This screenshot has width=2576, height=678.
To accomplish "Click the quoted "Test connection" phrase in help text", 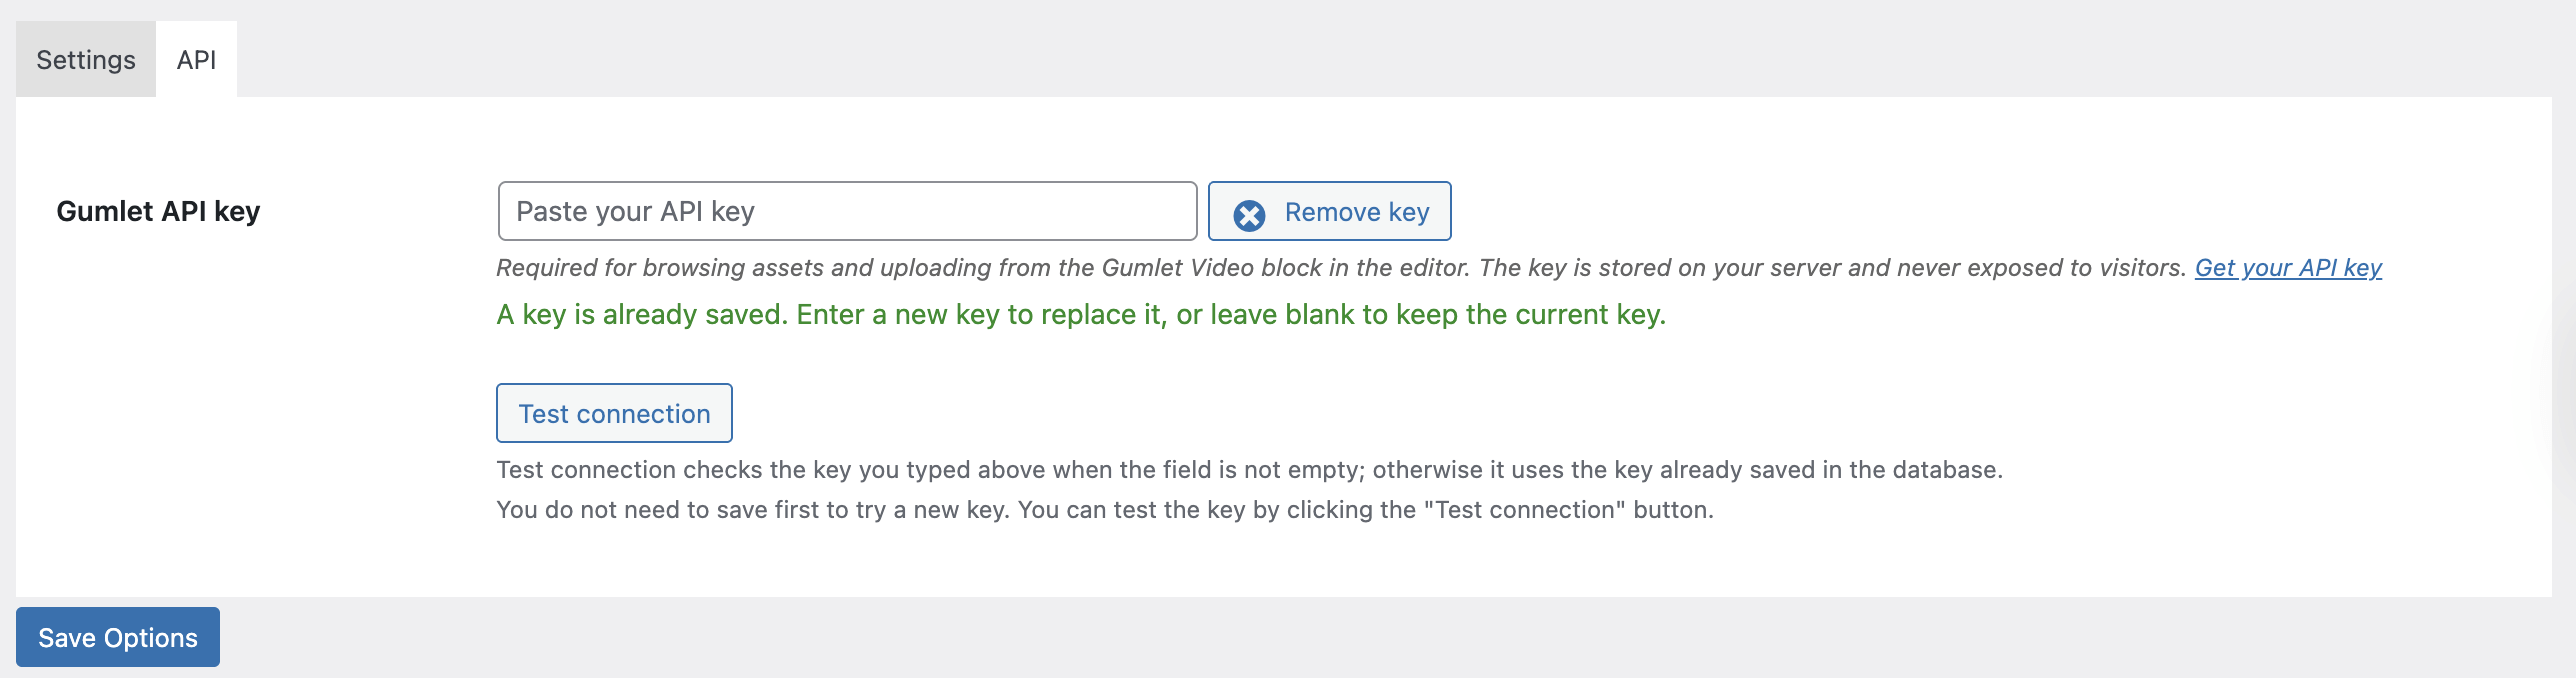I will click(1524, 510).
